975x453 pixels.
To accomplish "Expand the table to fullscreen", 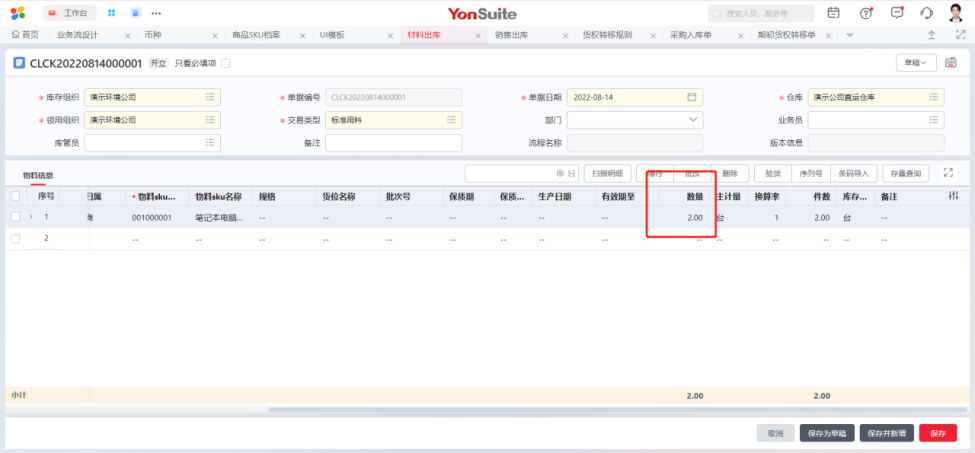I will coord(948,172).
